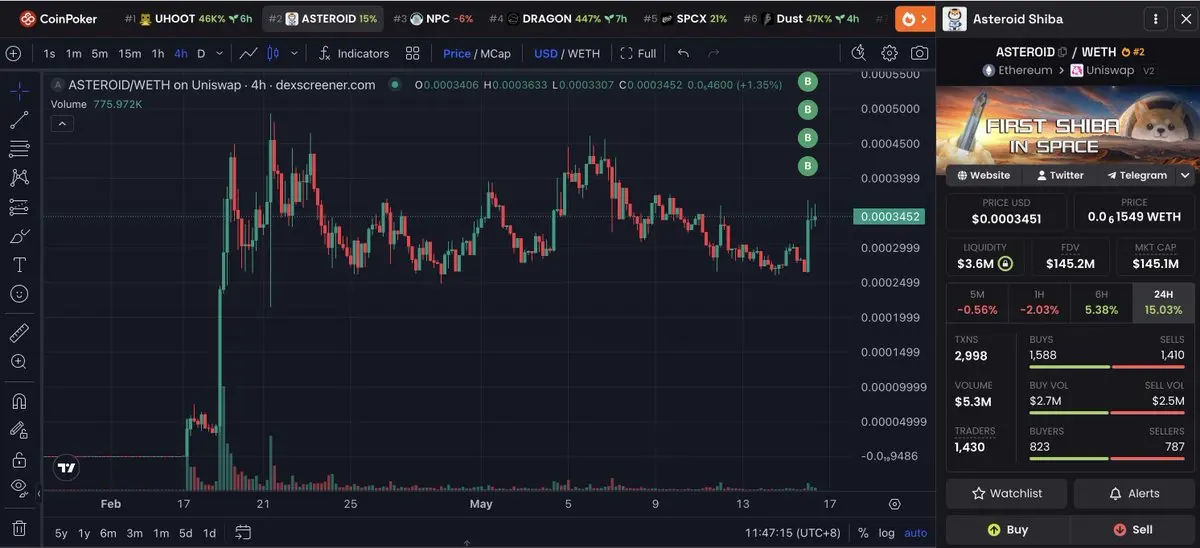Collapse the Asteroid Shiba panel chevron

coord(1185,19)
